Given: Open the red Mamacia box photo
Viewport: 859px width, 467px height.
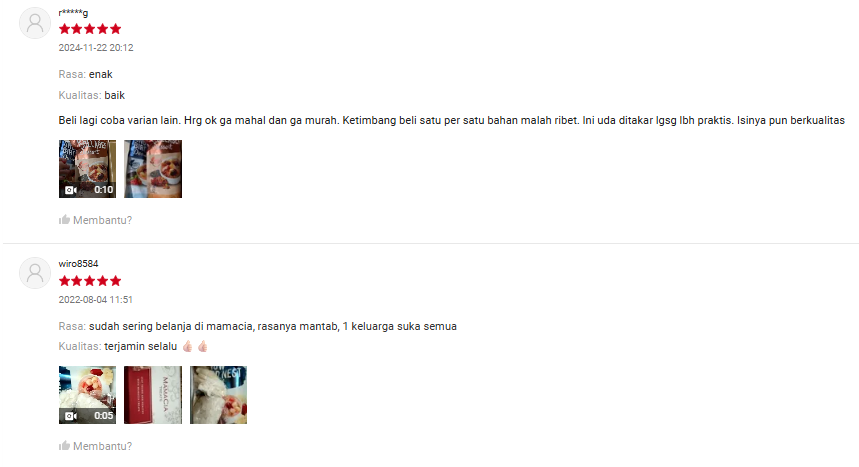Looking at the screenshot, I should 153,395.
